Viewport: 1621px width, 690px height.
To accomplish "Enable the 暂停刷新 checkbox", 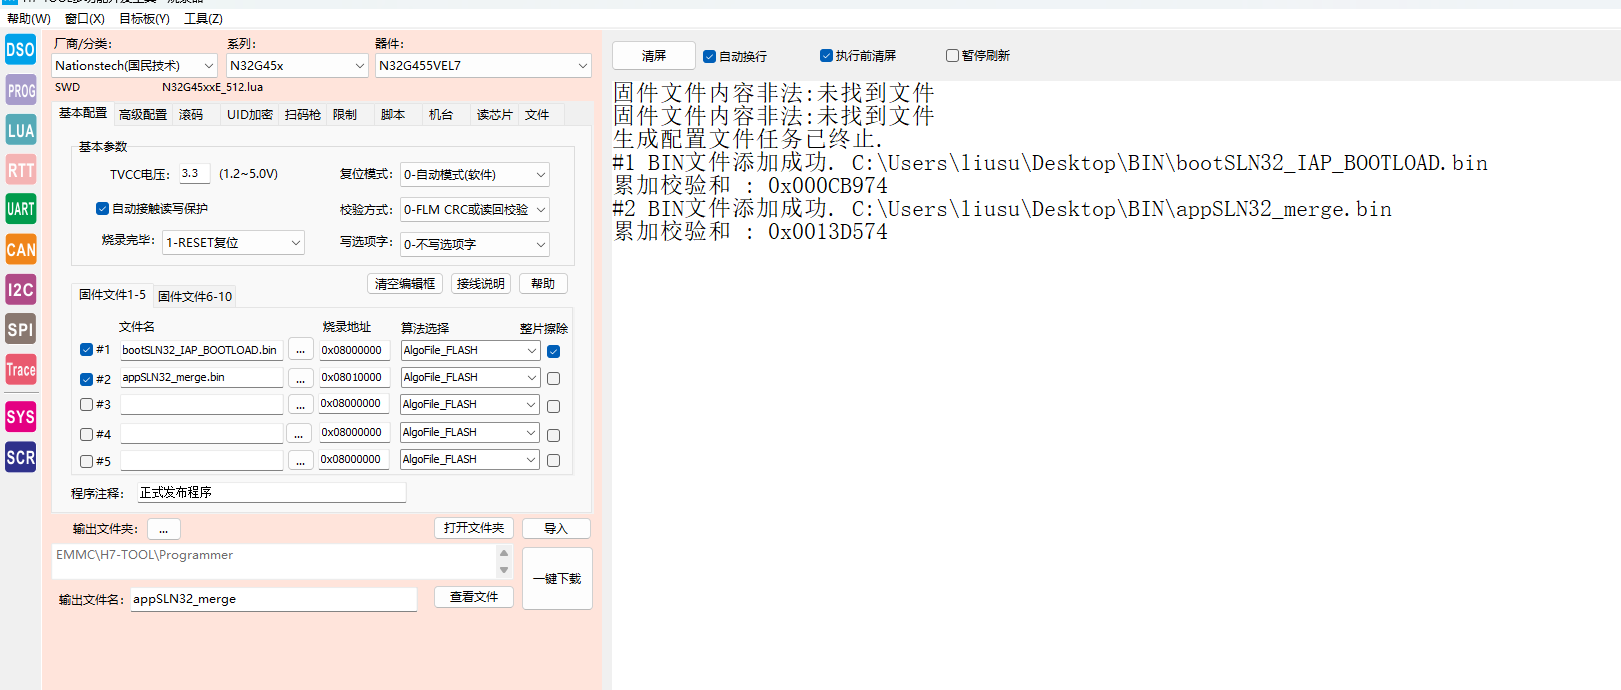I will point(952,56).
